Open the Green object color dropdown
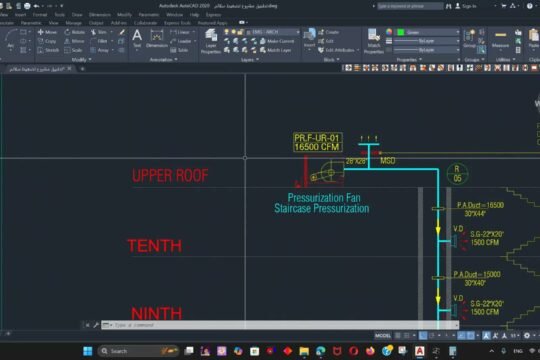This screenshot has width=540, height=360. [x=428, y=32]
